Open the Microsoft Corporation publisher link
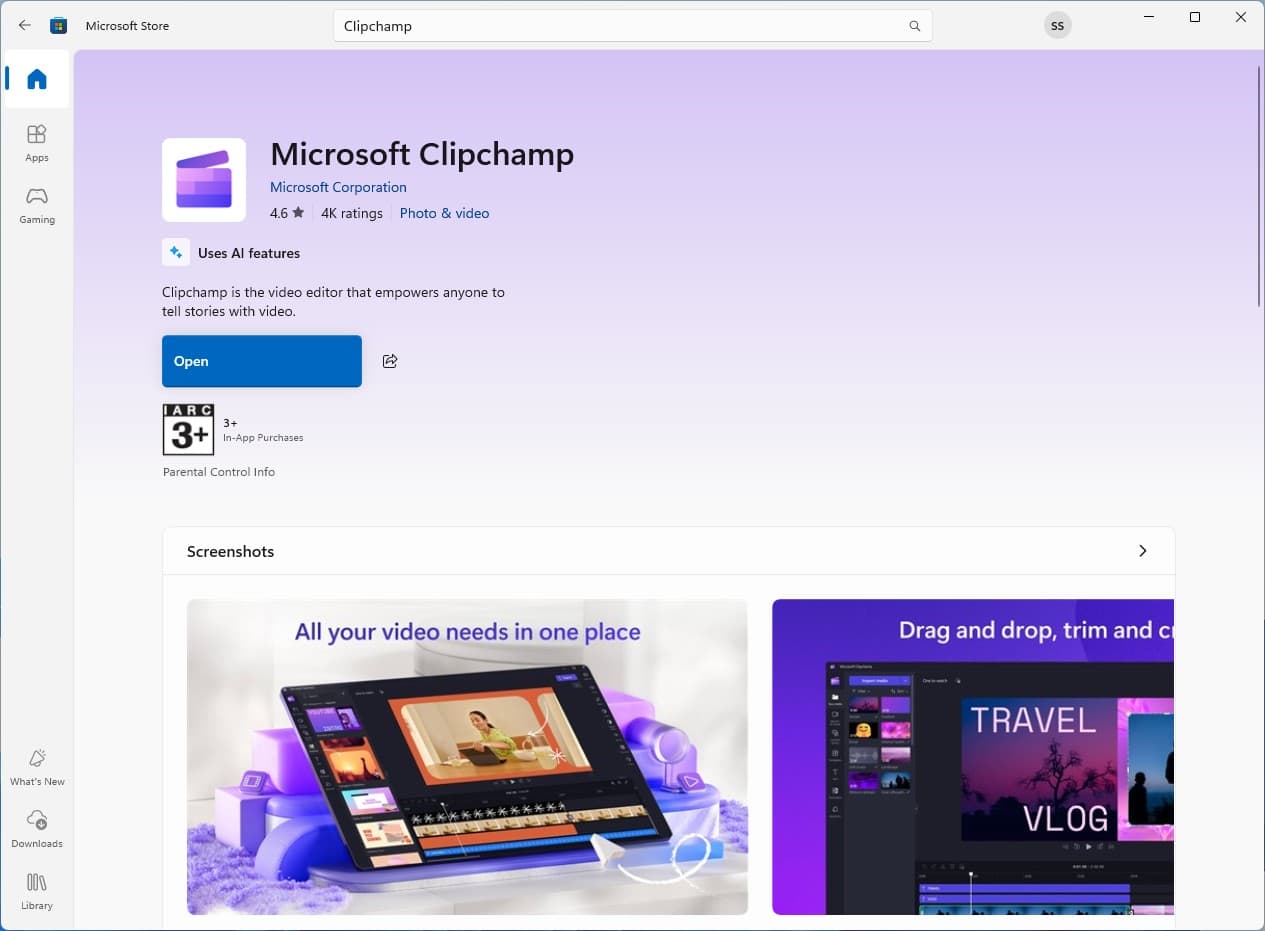 point(338,187)
